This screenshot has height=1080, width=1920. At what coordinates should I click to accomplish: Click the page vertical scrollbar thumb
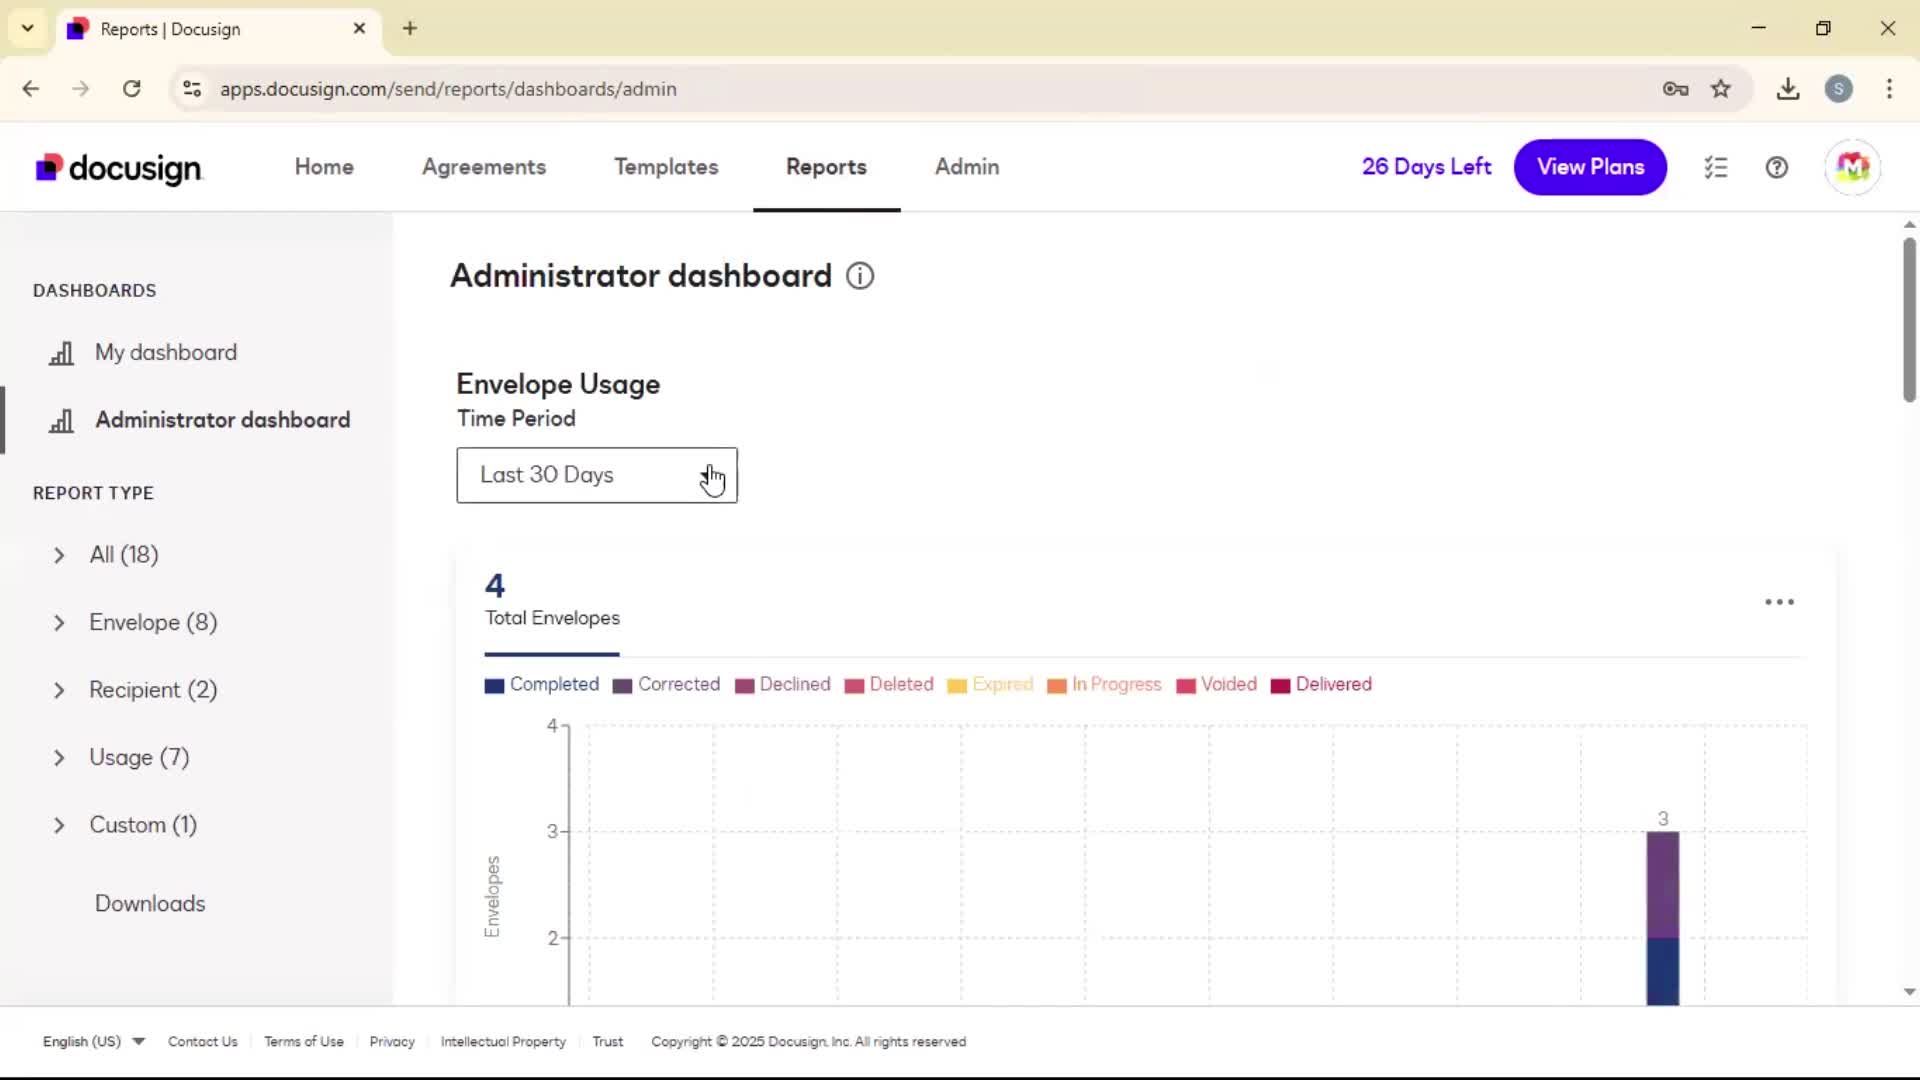1909,319
